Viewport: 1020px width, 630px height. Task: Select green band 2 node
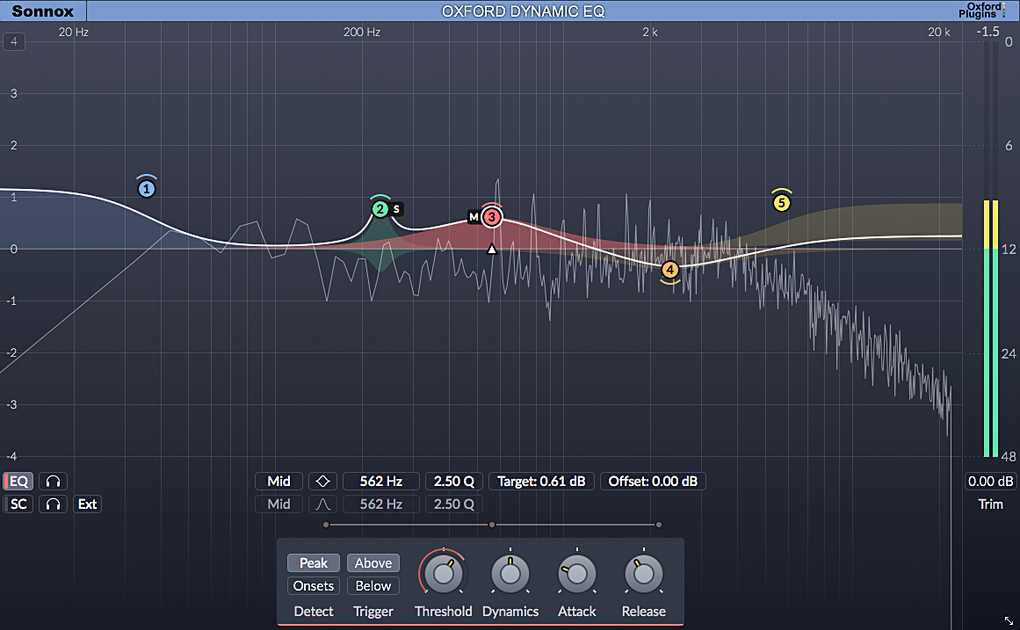(x=380, y=209)
